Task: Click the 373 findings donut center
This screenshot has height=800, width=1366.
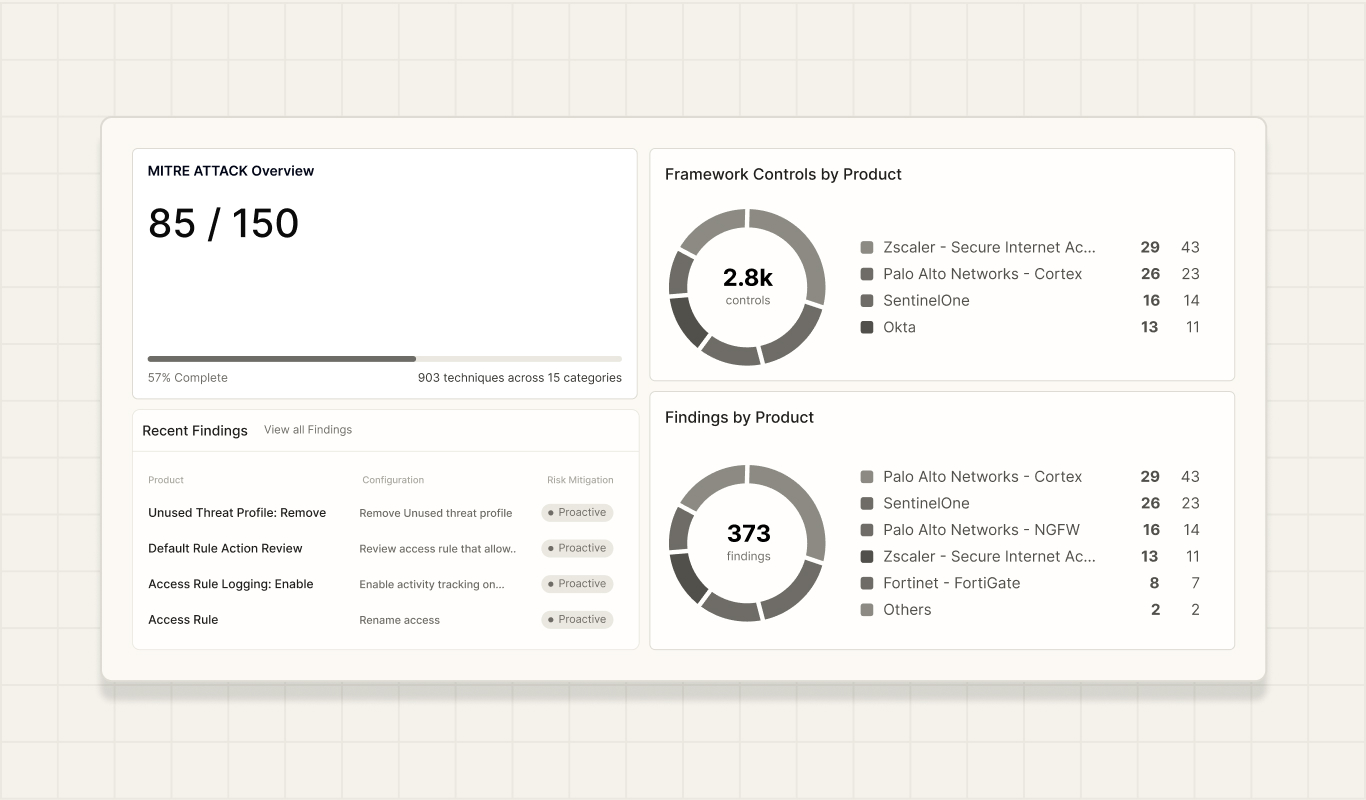Action: pyautogui.click(x=748, y=541)
